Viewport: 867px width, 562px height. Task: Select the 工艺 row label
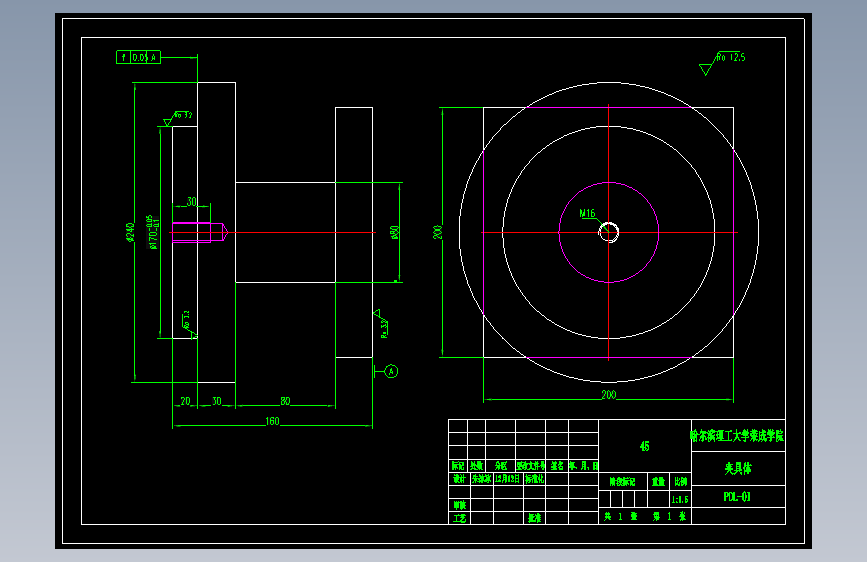459,518
